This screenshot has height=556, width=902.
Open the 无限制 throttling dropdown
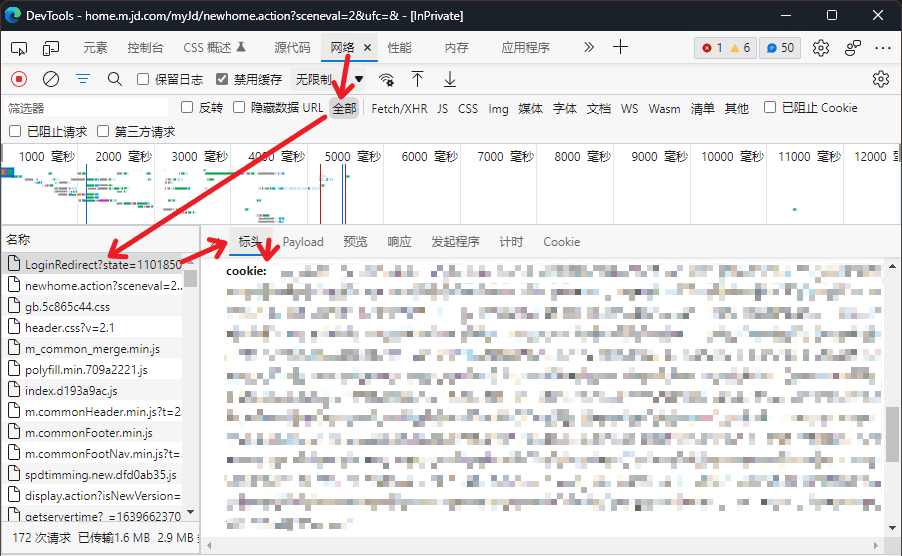click(x=328, y=79)
